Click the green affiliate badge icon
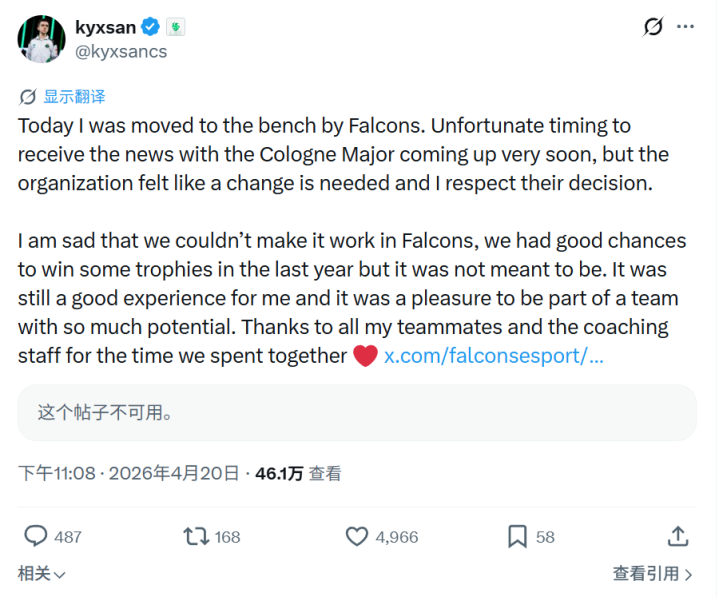The image size is (719, 597). tap(176, 27)
